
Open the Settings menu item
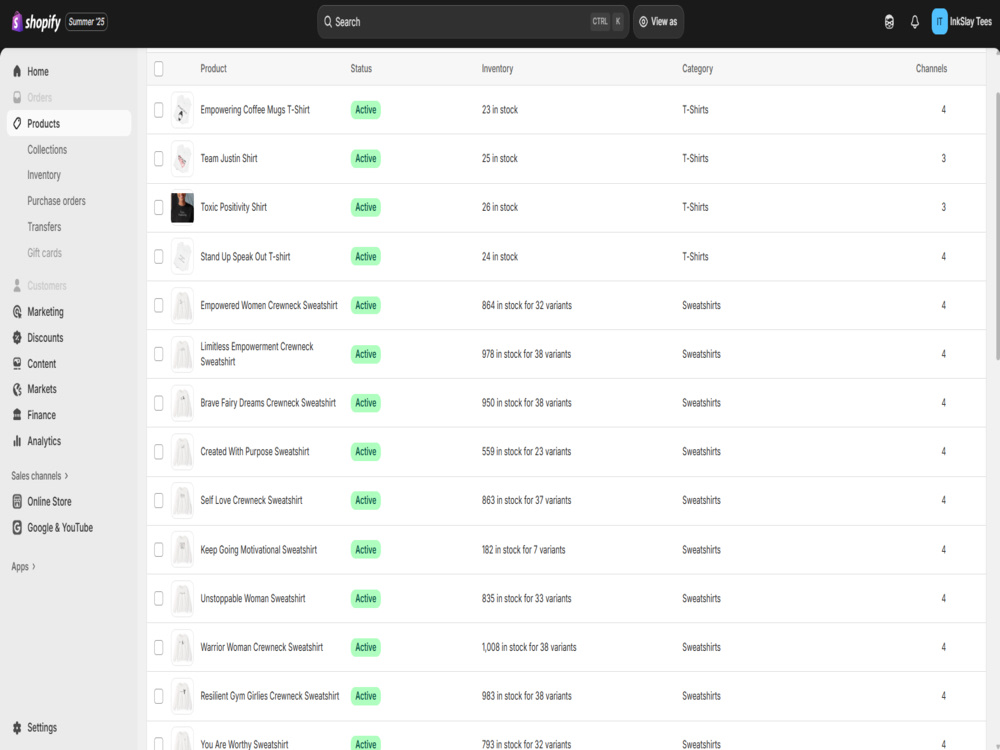[41, 728]
